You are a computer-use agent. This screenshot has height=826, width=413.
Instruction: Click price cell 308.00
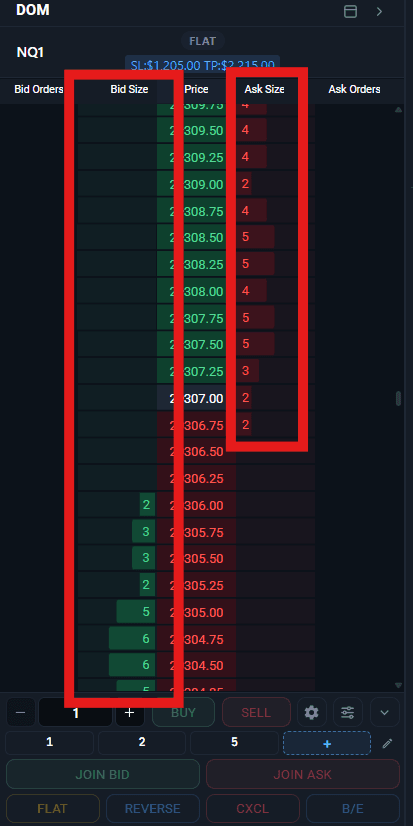click(196, 291)
